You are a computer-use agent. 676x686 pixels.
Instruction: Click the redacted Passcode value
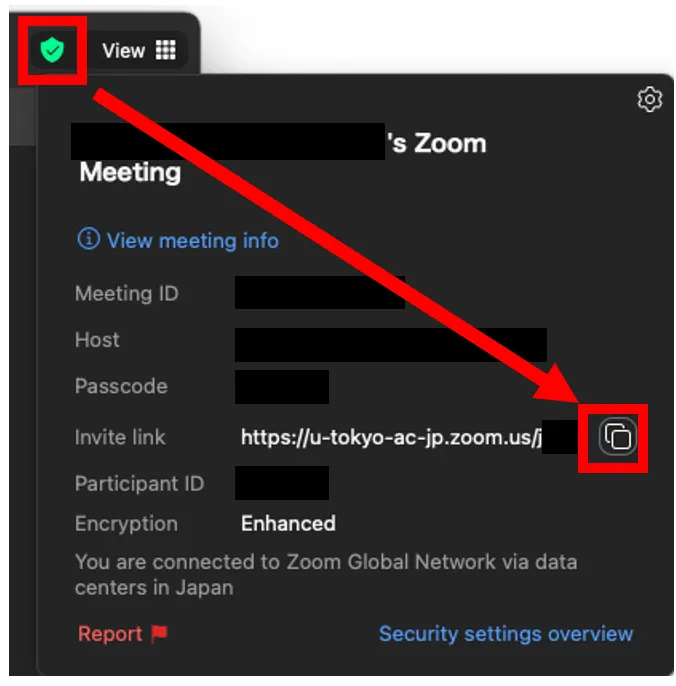pos(282,387)
